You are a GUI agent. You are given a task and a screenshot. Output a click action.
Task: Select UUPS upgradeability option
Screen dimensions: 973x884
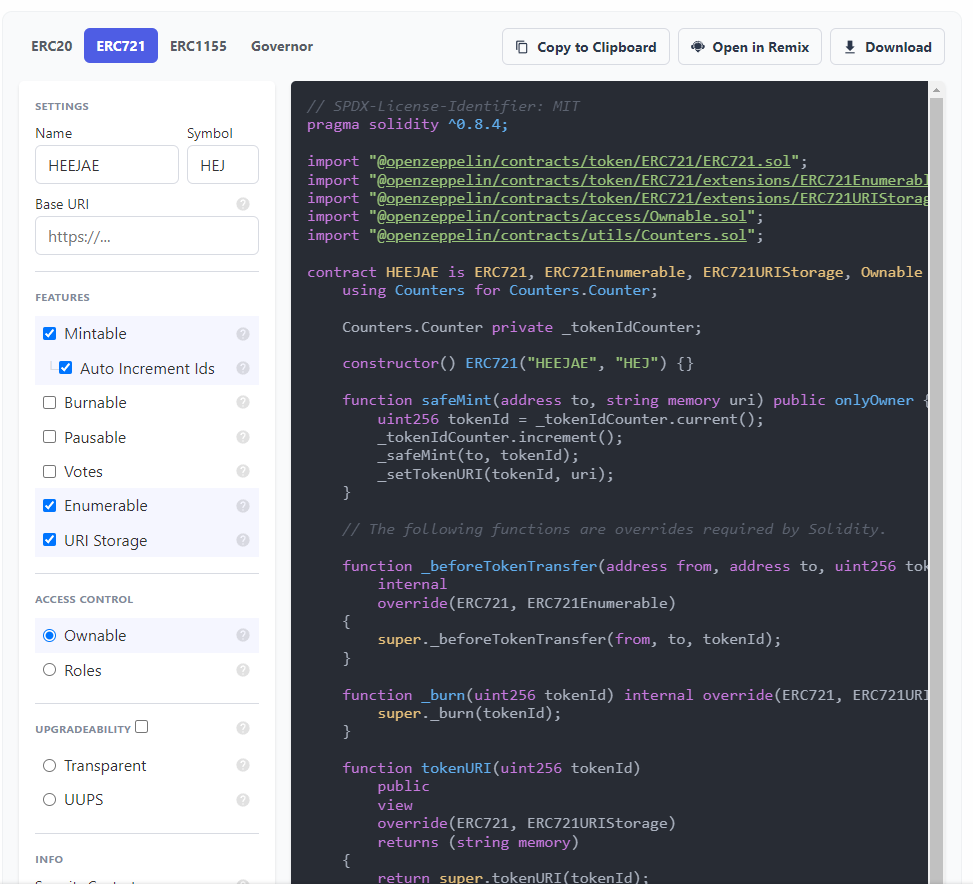point(50,800)
